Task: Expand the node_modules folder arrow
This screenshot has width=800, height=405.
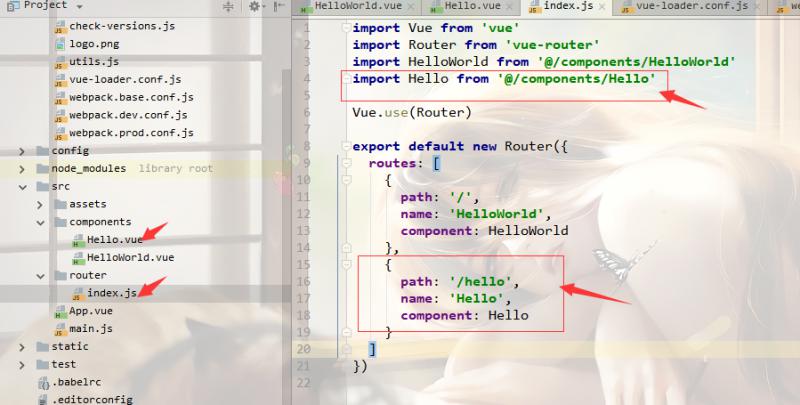Action: (22, 169)
